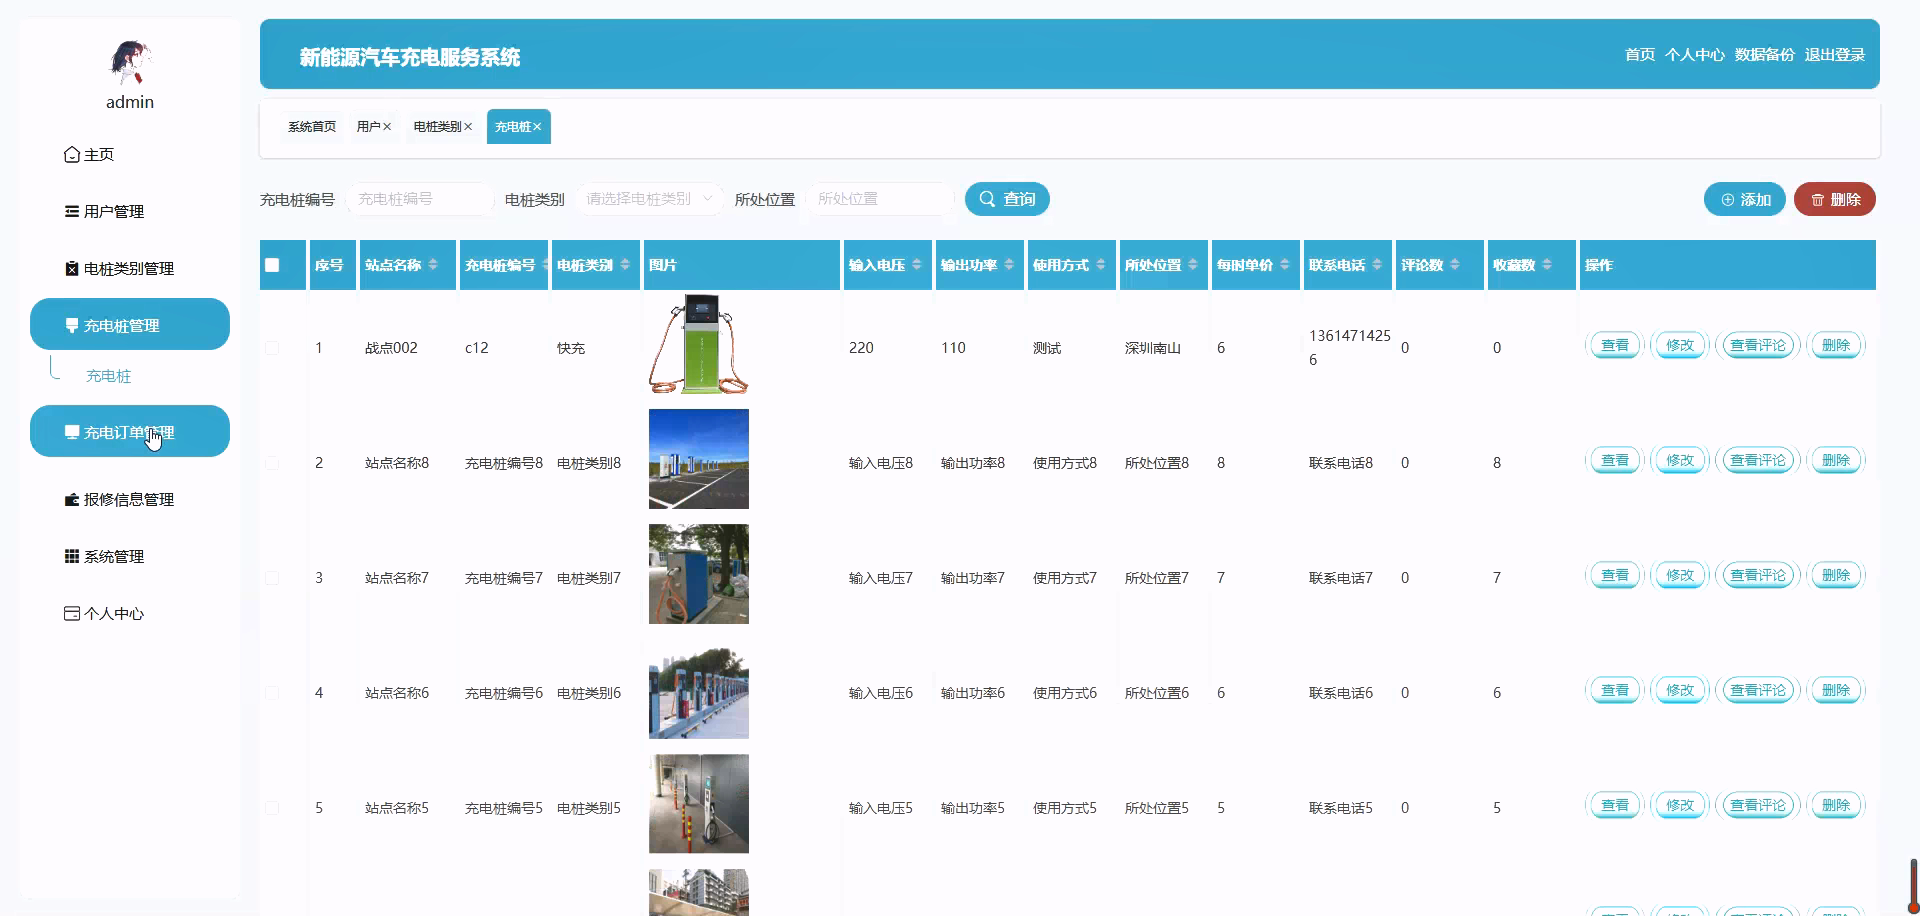Sort by 电桩类别 column arrows
The width and height of the screenshot is (1920, 916).
coord(625,265)
